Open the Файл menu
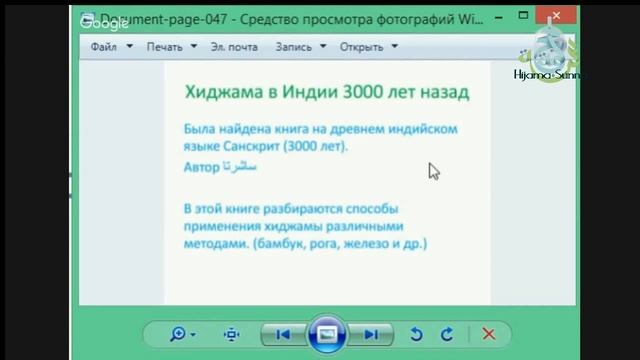Image resolution: width=640 pixels, height=360 pixels. 104,47
